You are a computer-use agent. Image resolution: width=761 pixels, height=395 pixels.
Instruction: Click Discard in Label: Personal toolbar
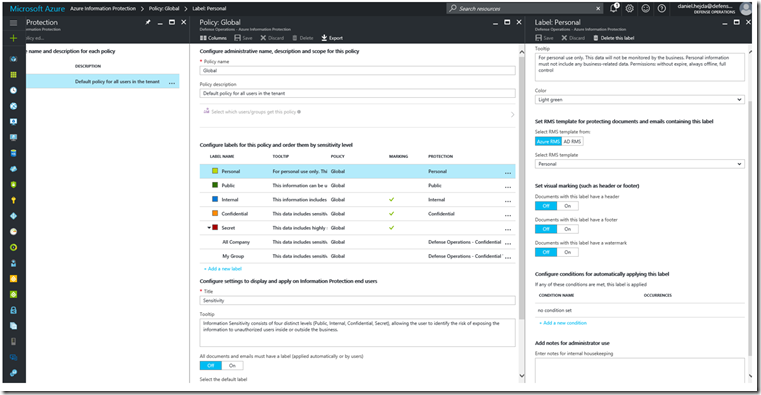click(x=573, y=38)
